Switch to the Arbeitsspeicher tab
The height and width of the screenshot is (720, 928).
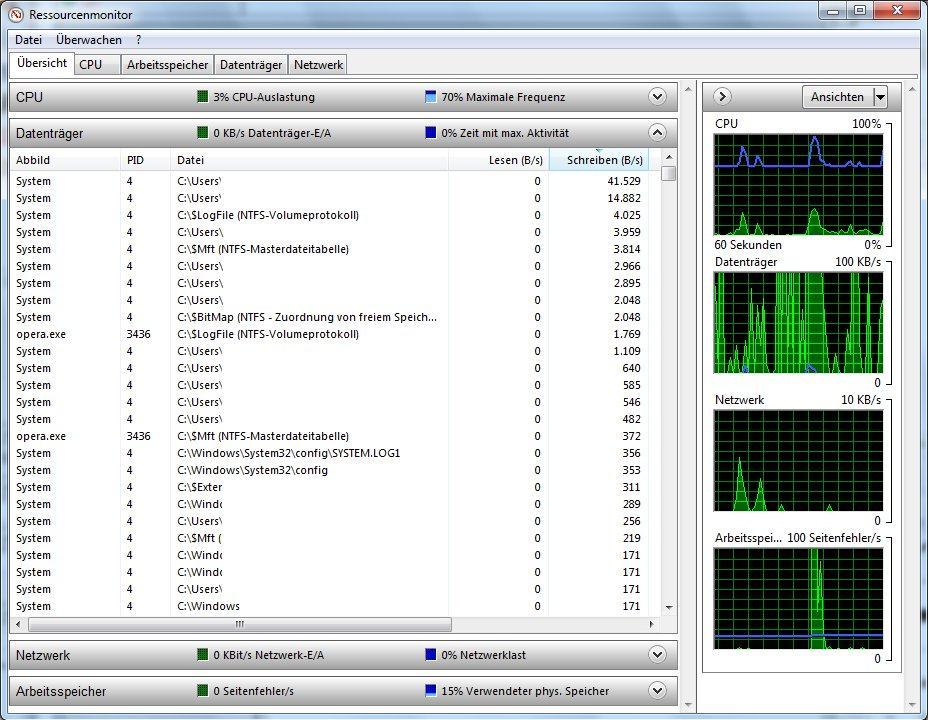point(167,64)
